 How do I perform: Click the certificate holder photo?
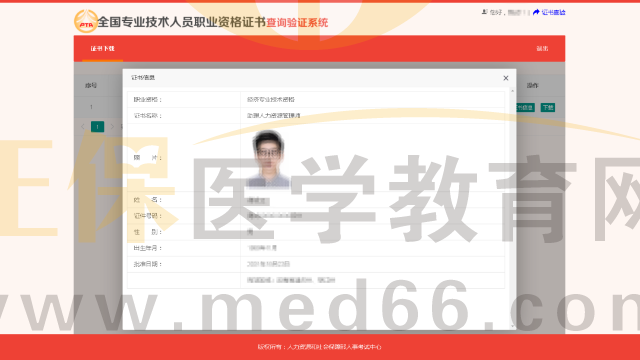pyautogui.click(x=268, y=158)
